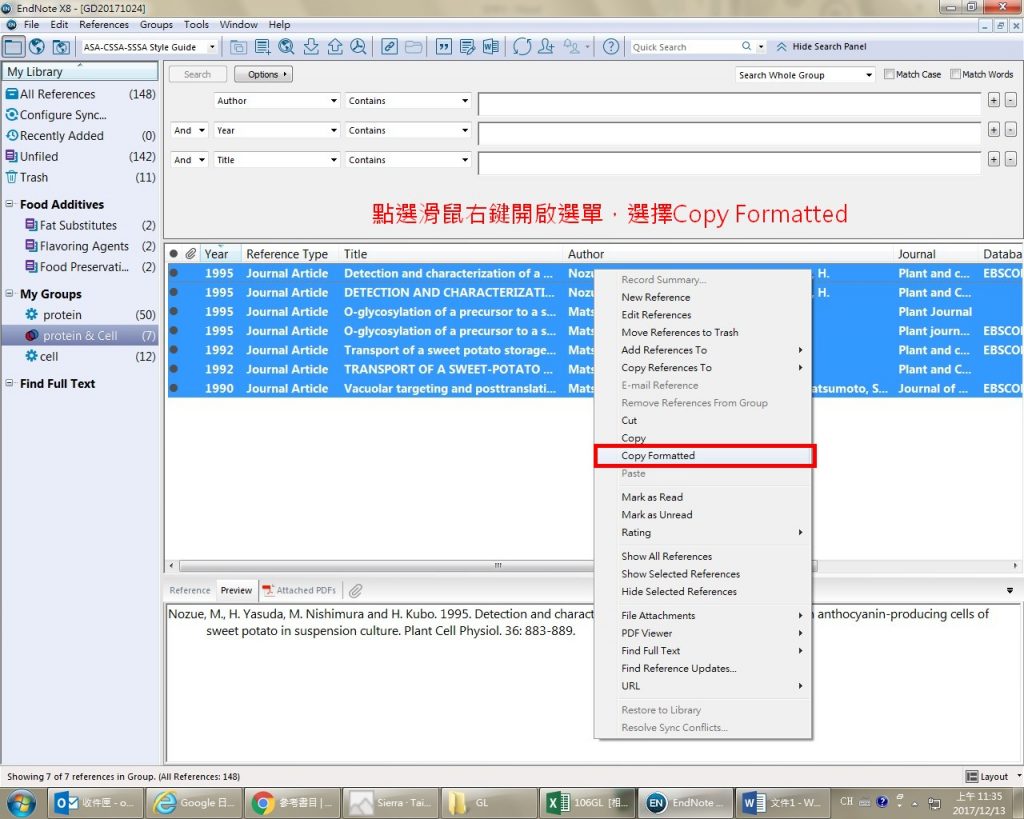1024x819 pixels.
Task: Click Hide Search Panel
Action: 821,47
